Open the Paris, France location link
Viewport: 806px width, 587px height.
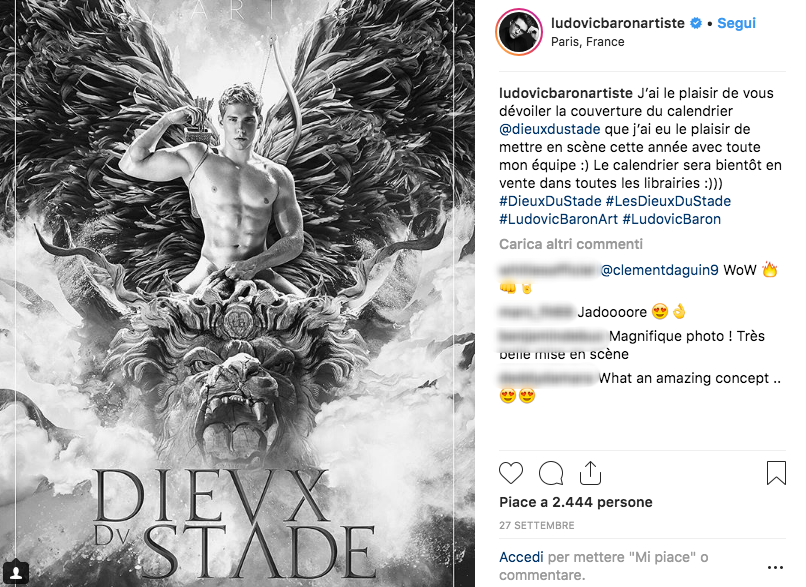pyautogui.click(x=588, y=42)
